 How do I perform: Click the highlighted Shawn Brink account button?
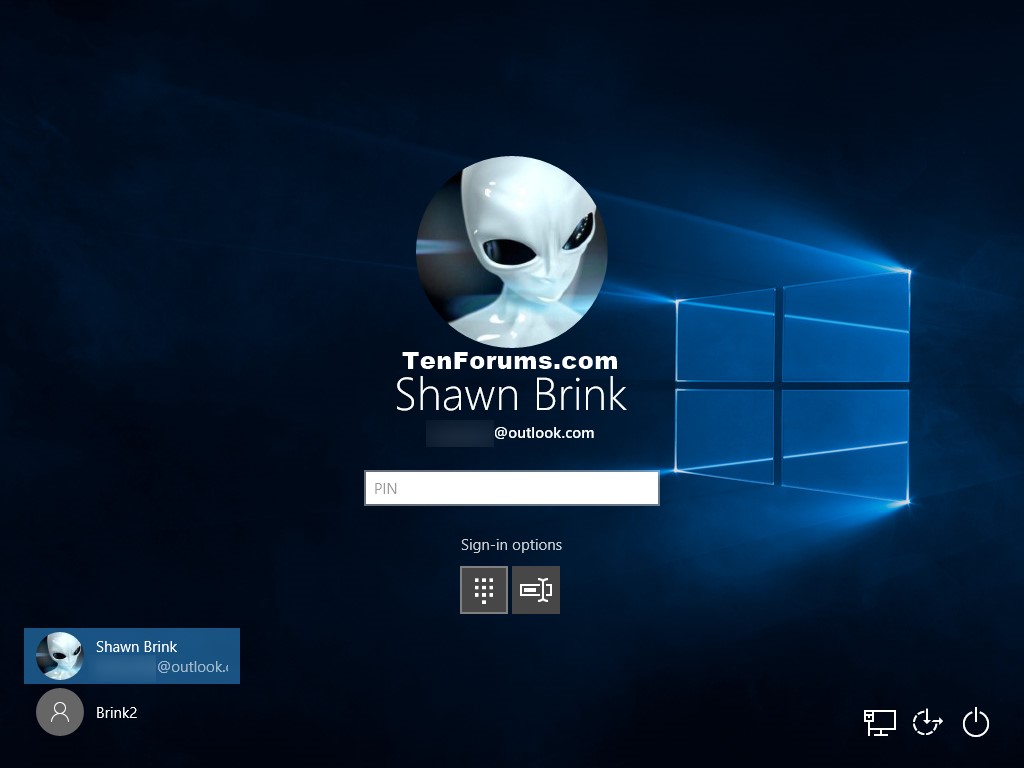click(131, 655)
